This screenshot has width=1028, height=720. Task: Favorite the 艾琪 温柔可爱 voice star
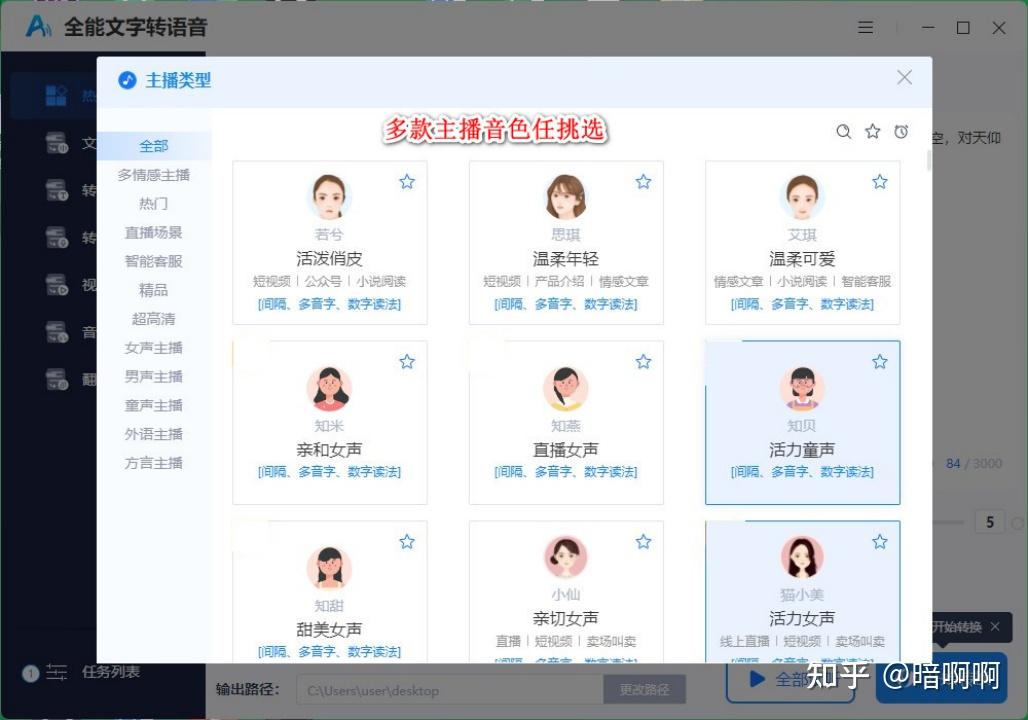coord(880,182)
